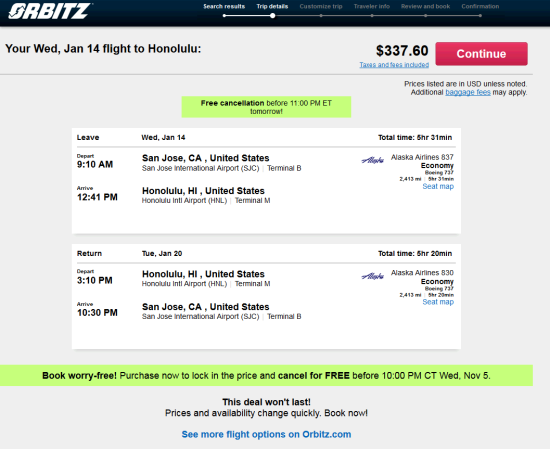Open Seat map for Alaska Airlines 830
This screenshot has width=550, height=449.
438,302
